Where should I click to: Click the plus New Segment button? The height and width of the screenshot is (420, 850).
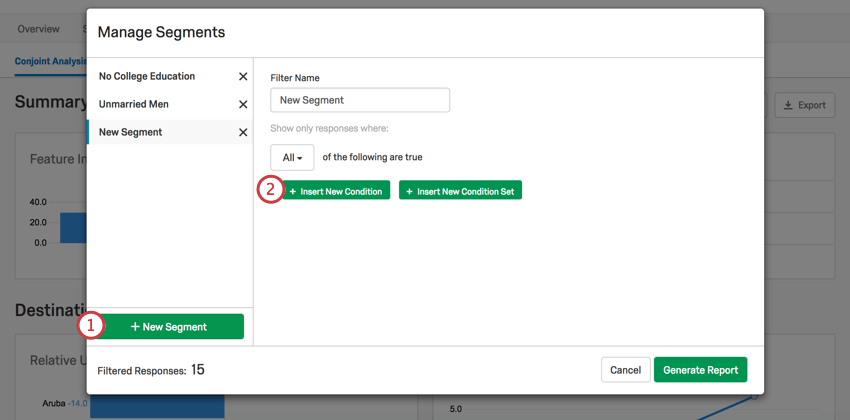[169, 327]
